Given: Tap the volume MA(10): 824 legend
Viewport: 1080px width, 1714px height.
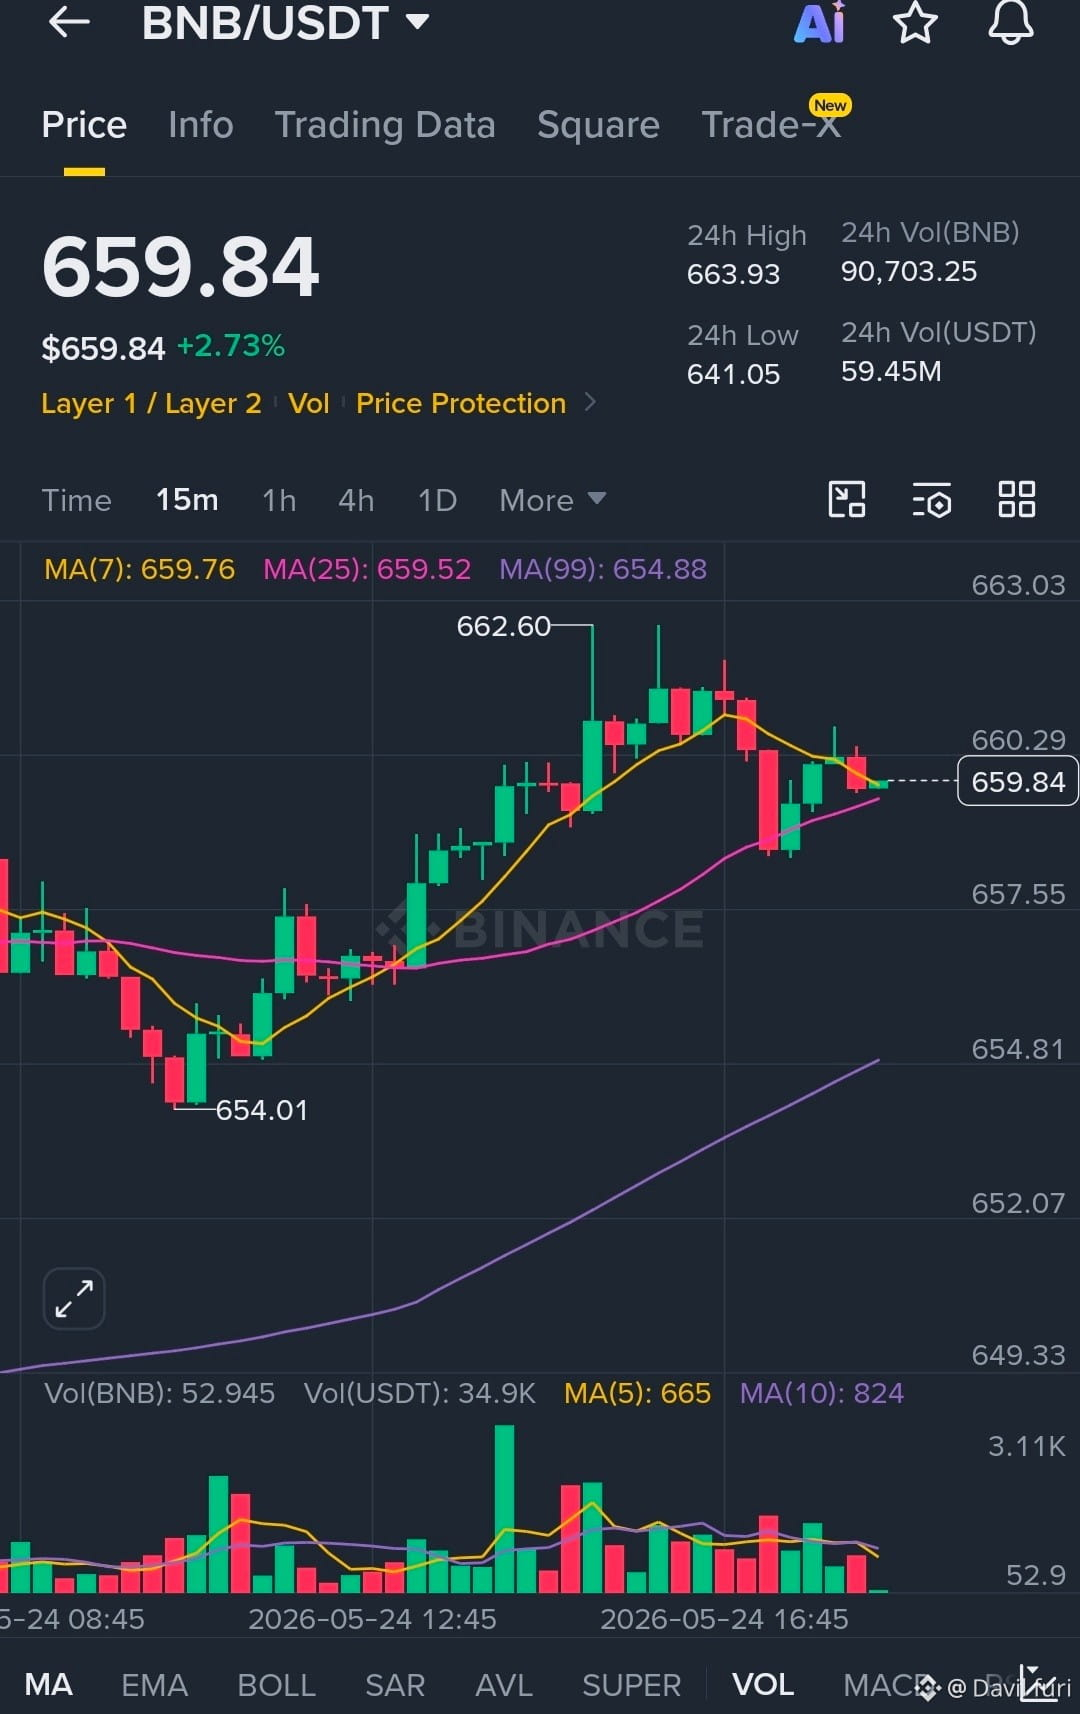Looking at the screenshot, I should (x=821, y=1393).
